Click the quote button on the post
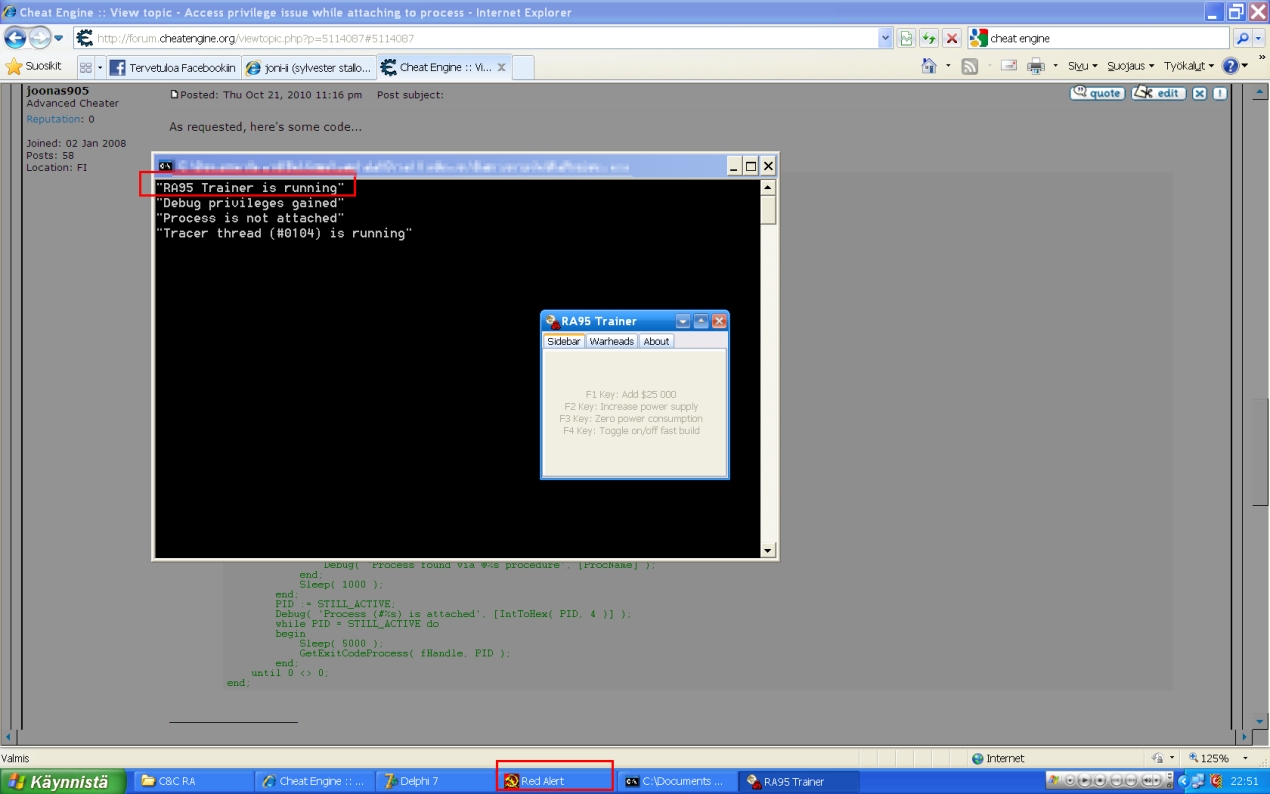The height and width of the screenshot is (794, 1270). (x=1098, y=93)
